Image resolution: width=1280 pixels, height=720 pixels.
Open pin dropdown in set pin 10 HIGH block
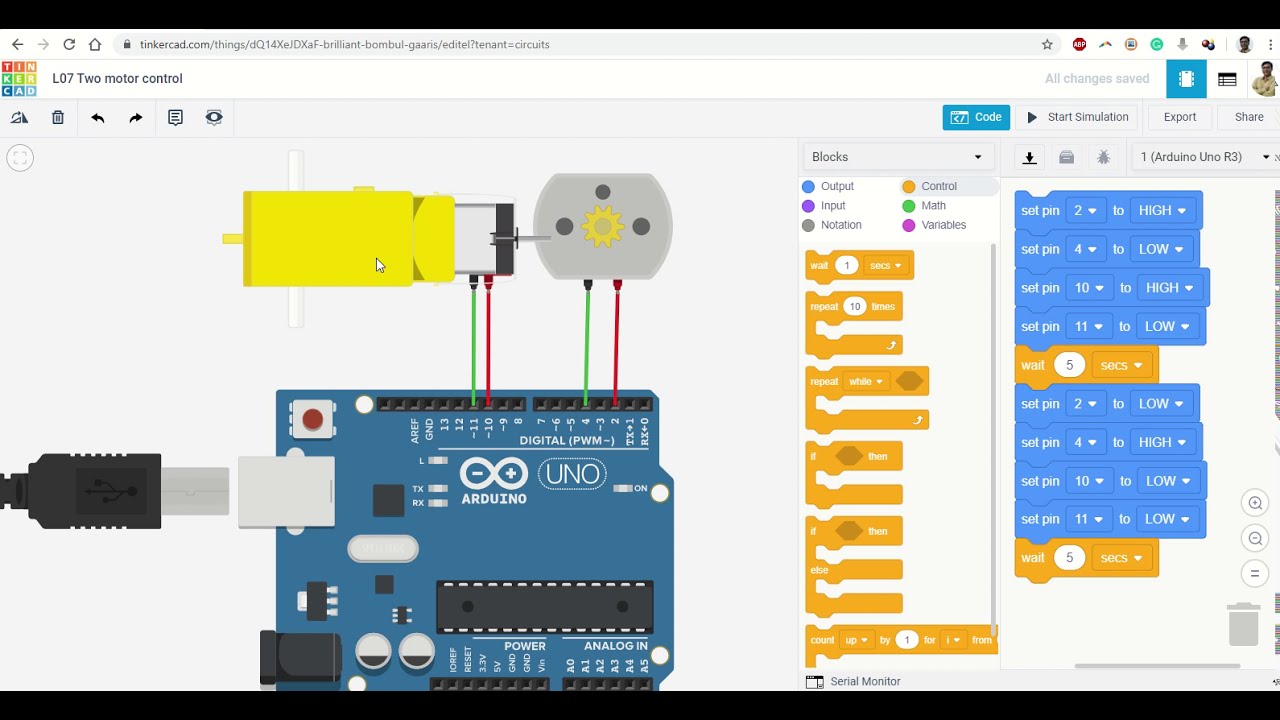pos(1089,288)
